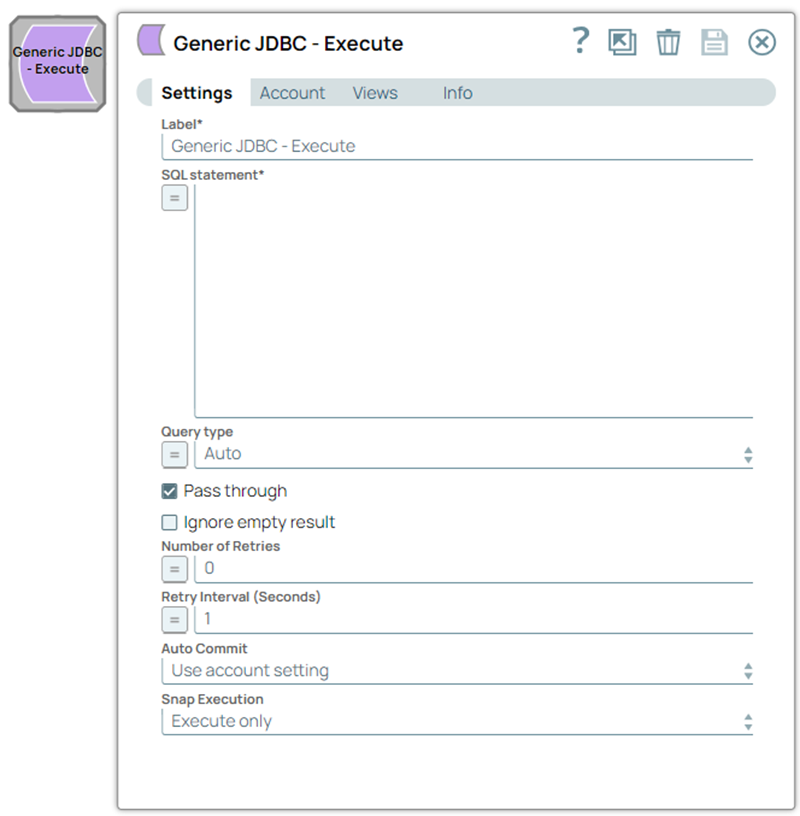Switch to the Account tab
Image resolution: width=800 pixels, height=816 pixels.
[x=292, y=93]
